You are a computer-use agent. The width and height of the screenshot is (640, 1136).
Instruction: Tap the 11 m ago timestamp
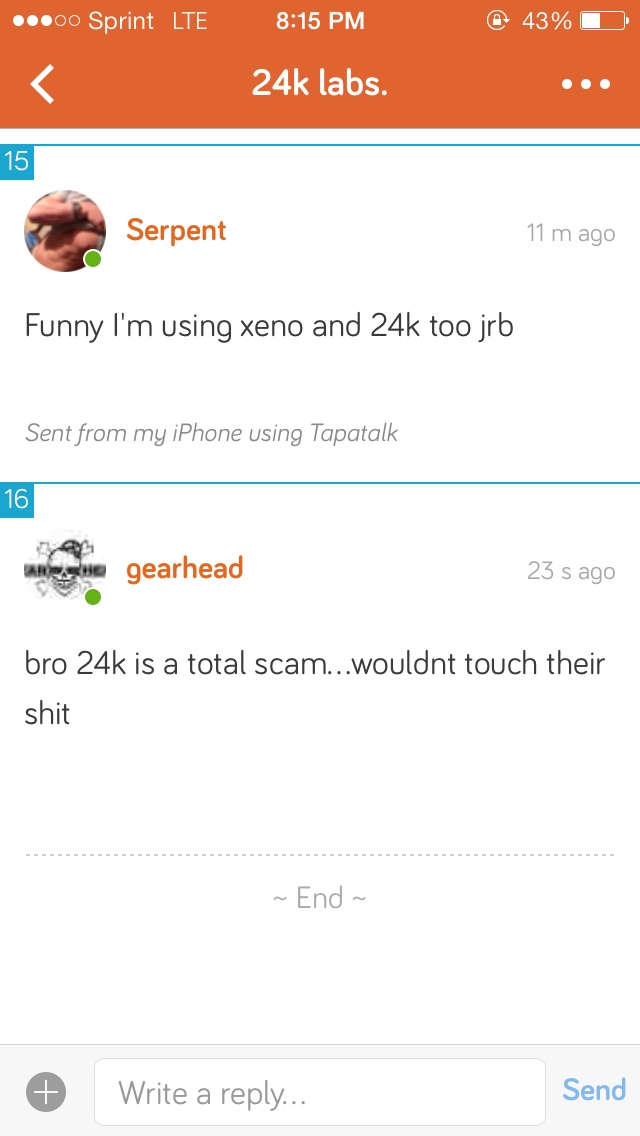pos(571,233)
